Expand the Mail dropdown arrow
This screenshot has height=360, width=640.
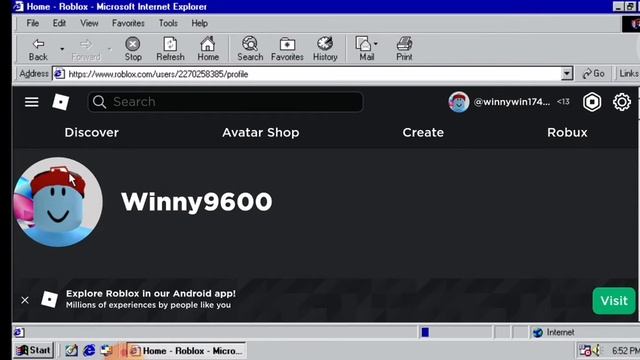[376, 44]
